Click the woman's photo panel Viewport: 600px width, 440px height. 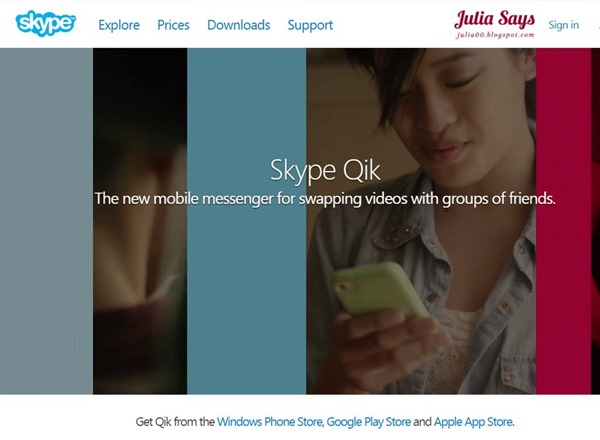click(421, 221)
